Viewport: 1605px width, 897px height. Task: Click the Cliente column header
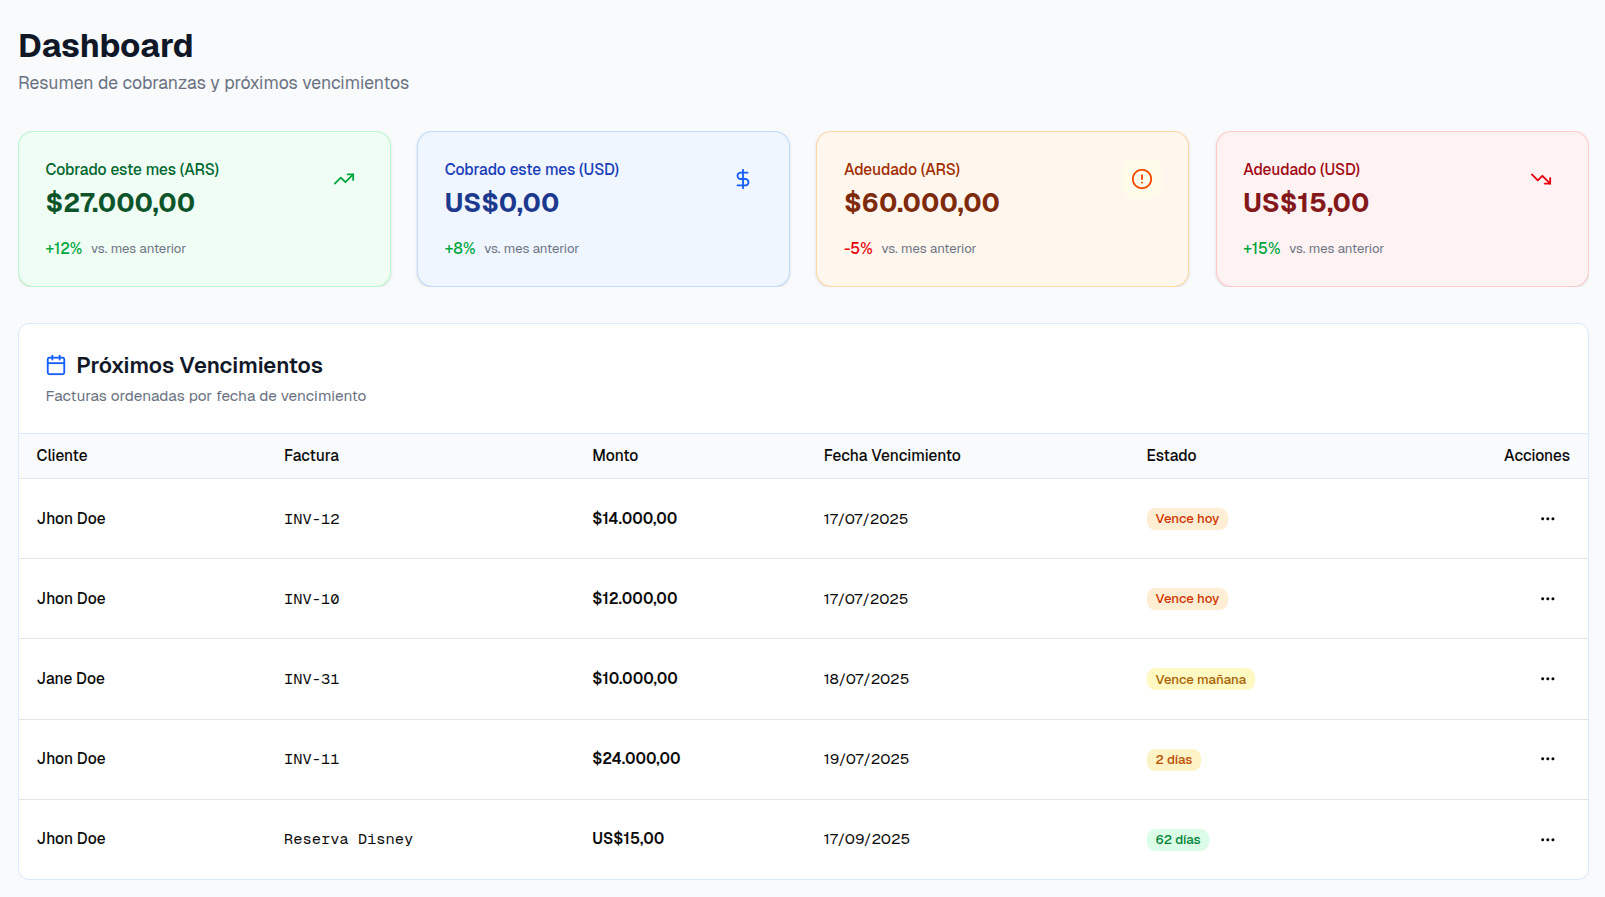point(62,456)
